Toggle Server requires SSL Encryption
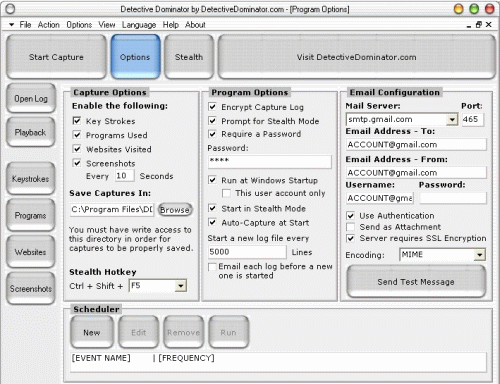The width and height of the screenshot is (500, 384). pyautogui.click(x=350, y=238)
